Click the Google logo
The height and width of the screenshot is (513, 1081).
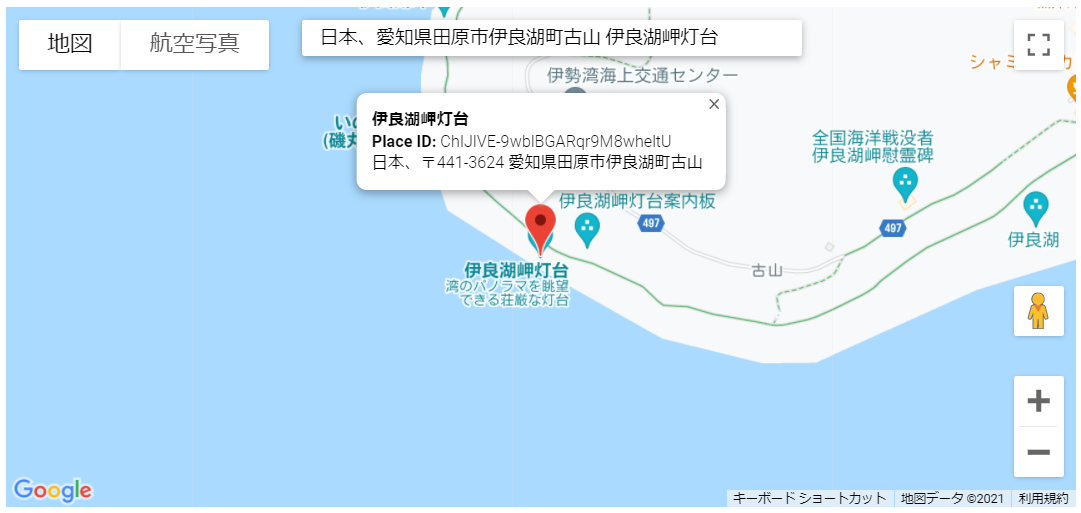pos(52,490)
